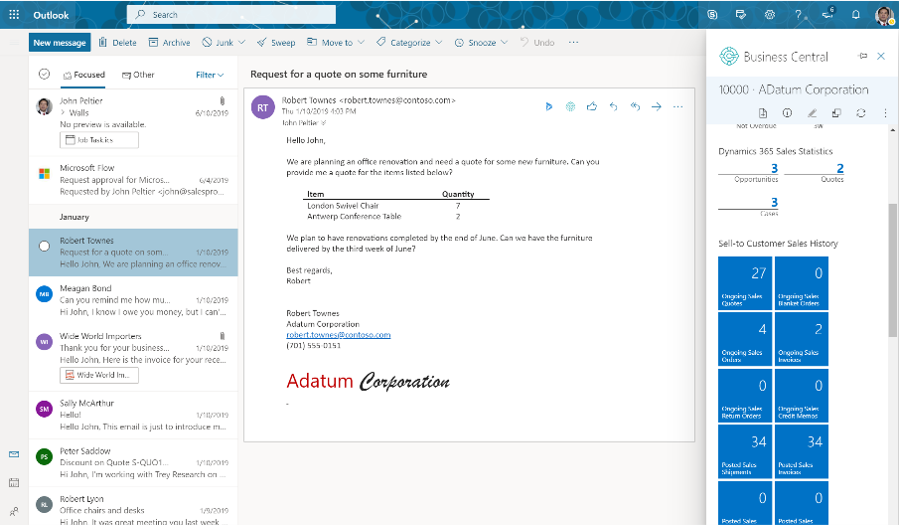Click the Business Central add-in icon in email
Image resolution: width=899 pixels, height=525 pixels.
coord(570,106)
